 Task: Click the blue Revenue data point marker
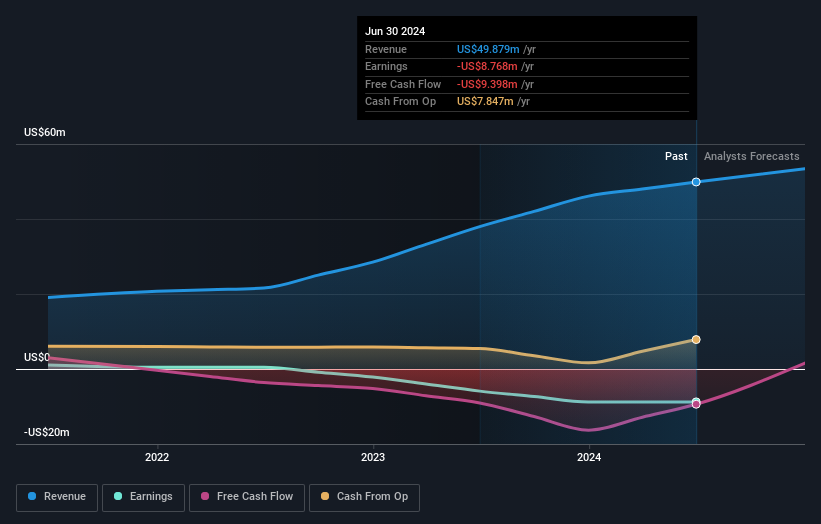696,182
